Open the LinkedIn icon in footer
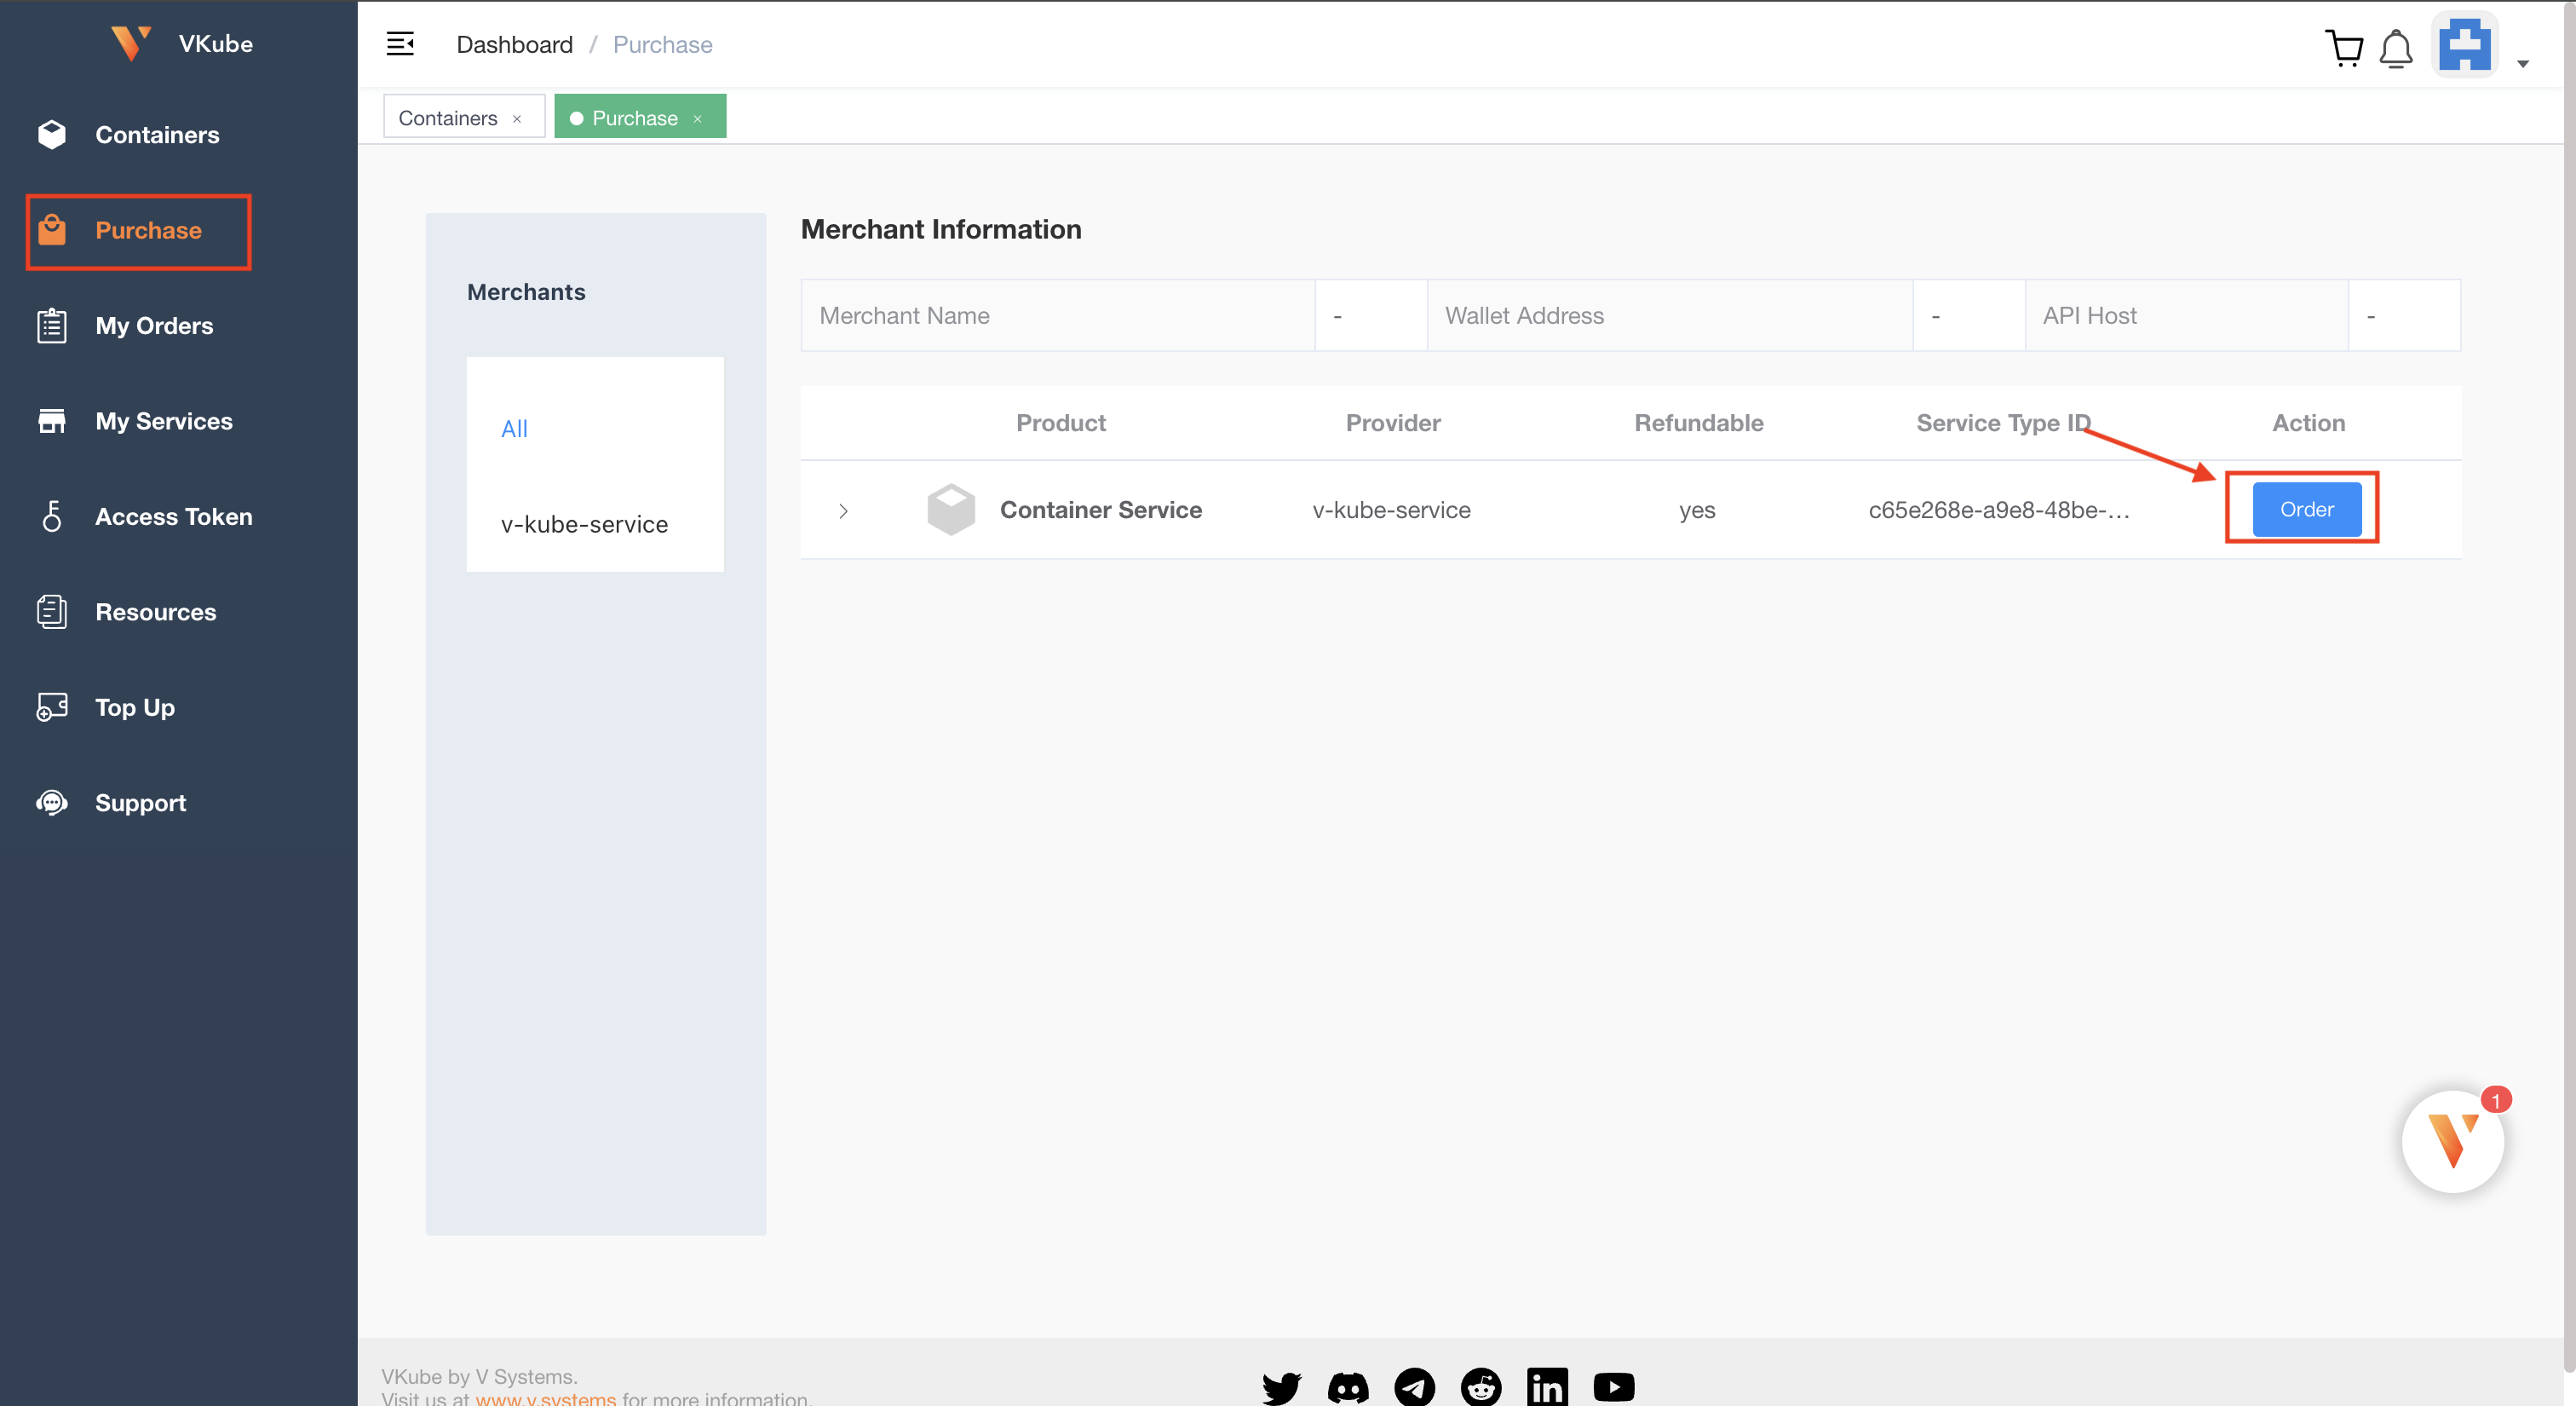The height and width of the screenshot is (1406, 2576). pyautogui.click(x=1547, y=1388)
